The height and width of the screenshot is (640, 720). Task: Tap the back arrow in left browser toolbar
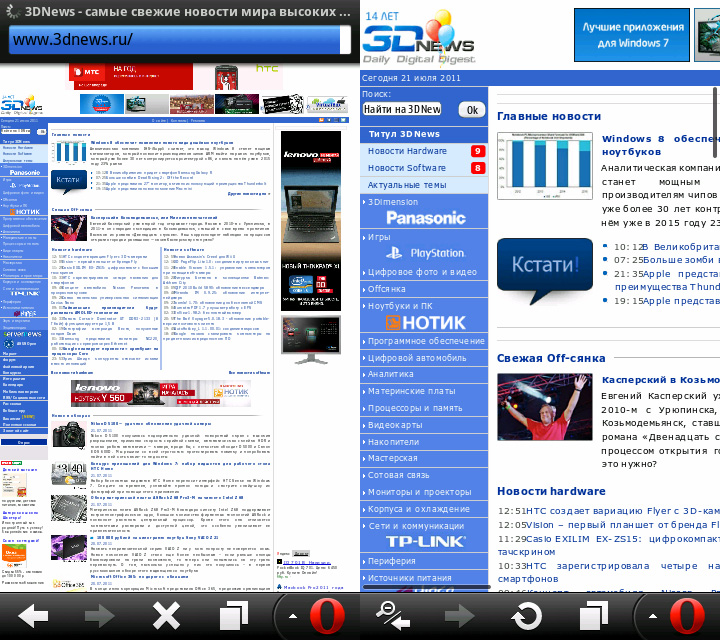tap(33, 613)
